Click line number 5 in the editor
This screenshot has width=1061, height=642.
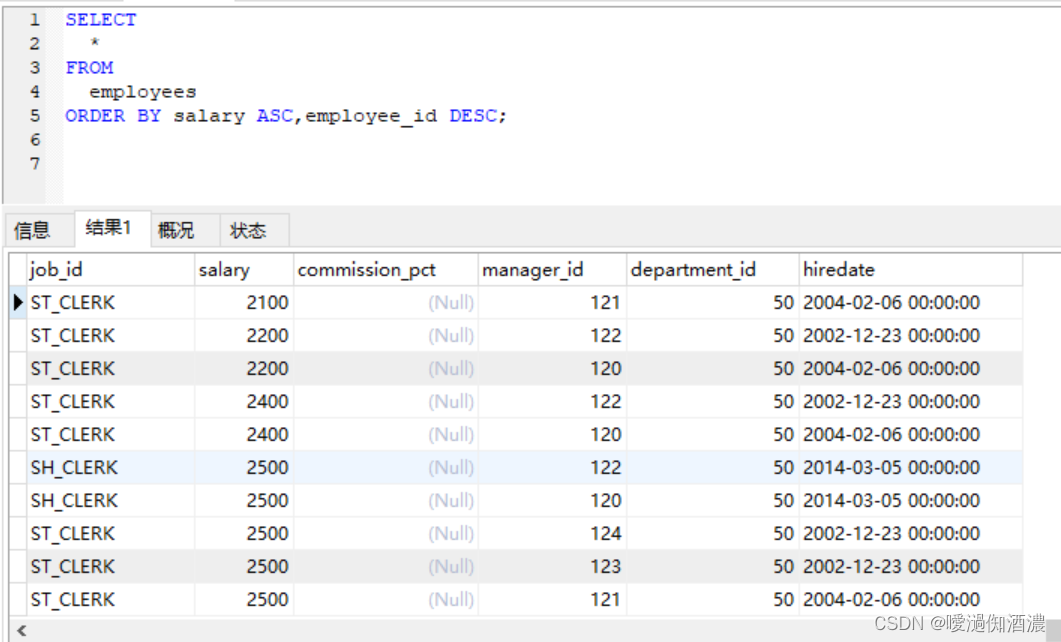click(35, 115)
